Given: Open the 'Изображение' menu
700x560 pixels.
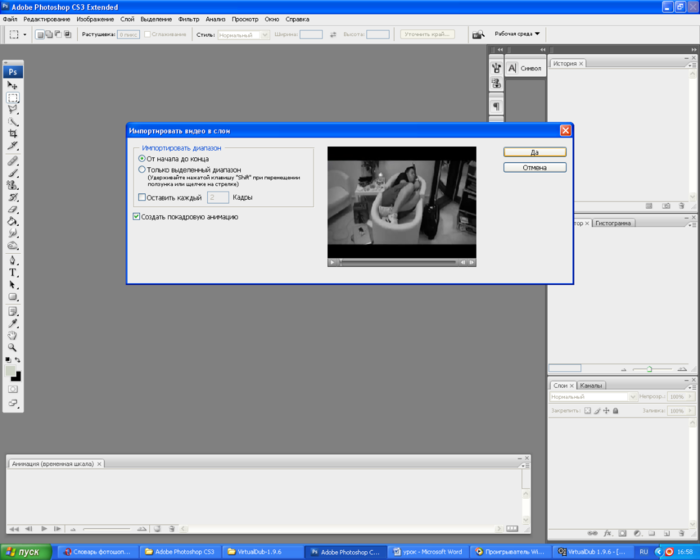Looking at the screenshot, I should coord(95,19).
